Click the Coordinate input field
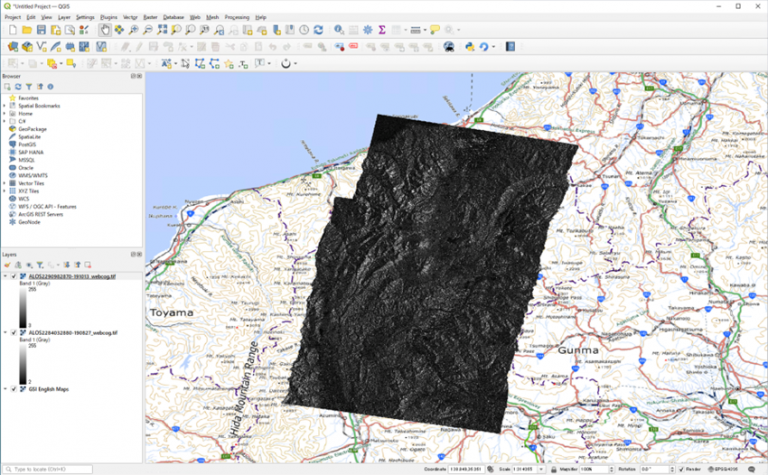The width and height of the screenshot is (768, 475). pyautogui.click(x=467, y=469)
